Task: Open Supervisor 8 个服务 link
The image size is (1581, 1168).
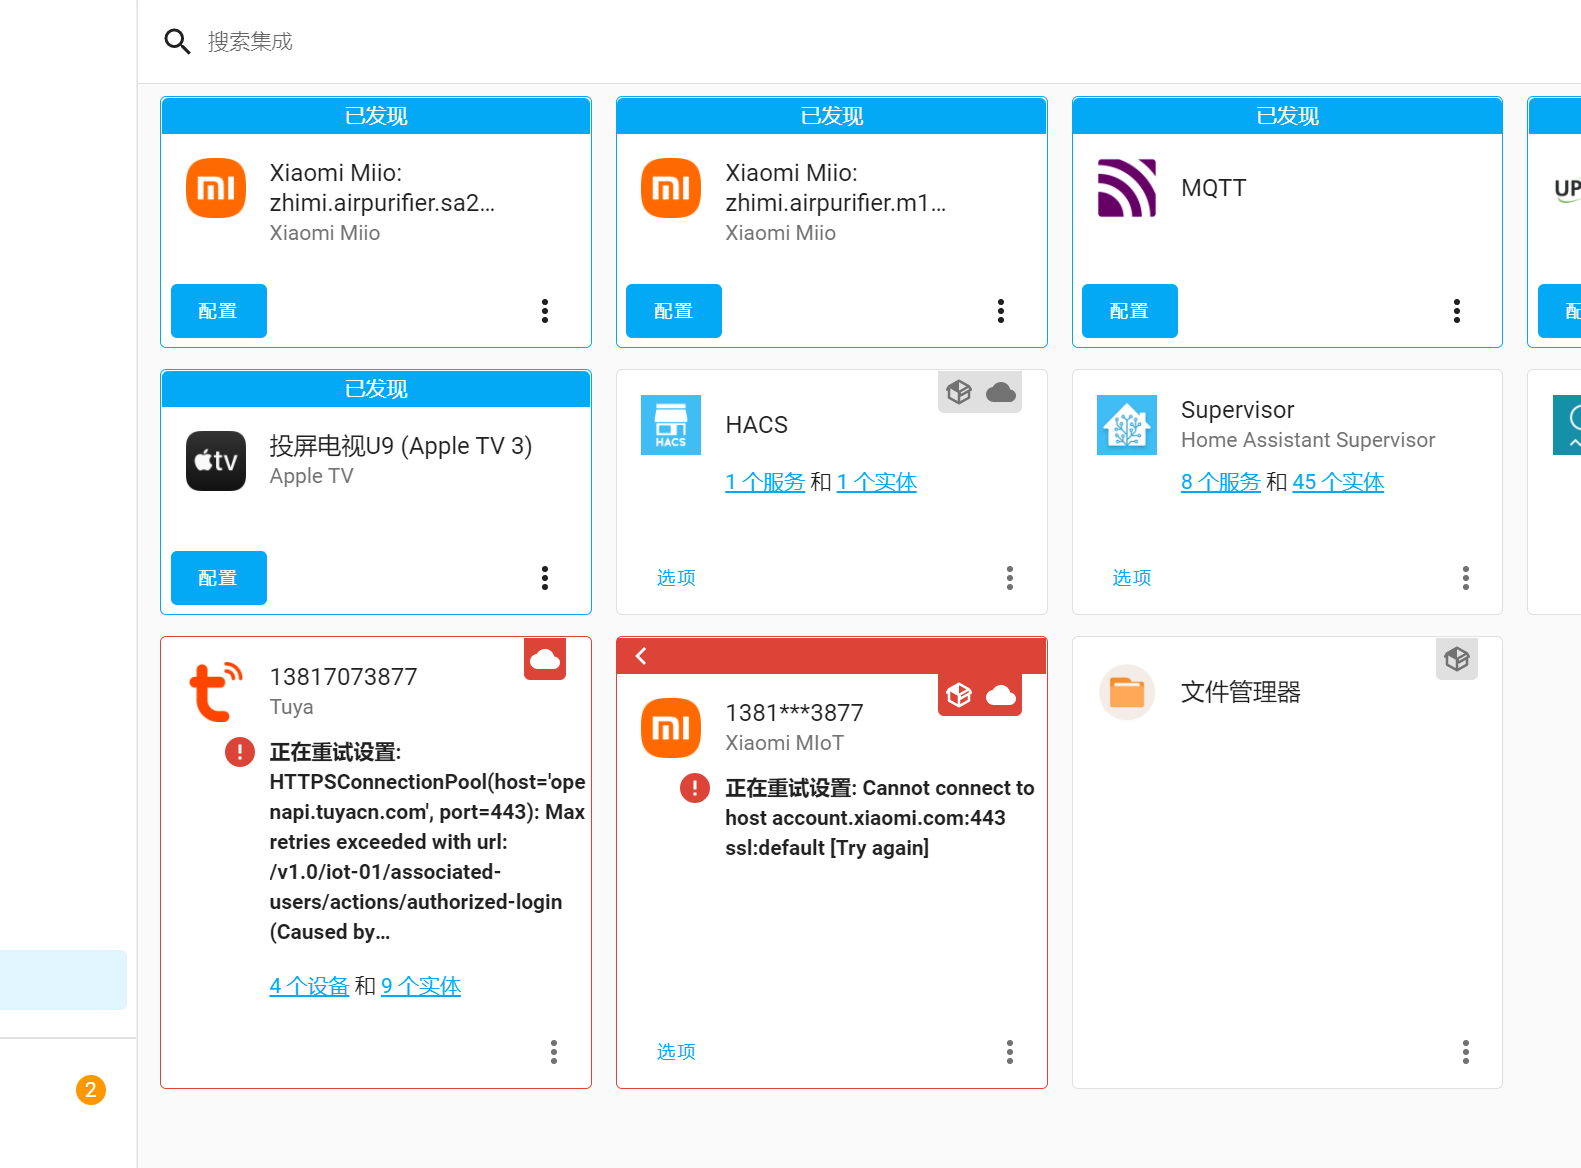Action: [x=1221, y=482]
